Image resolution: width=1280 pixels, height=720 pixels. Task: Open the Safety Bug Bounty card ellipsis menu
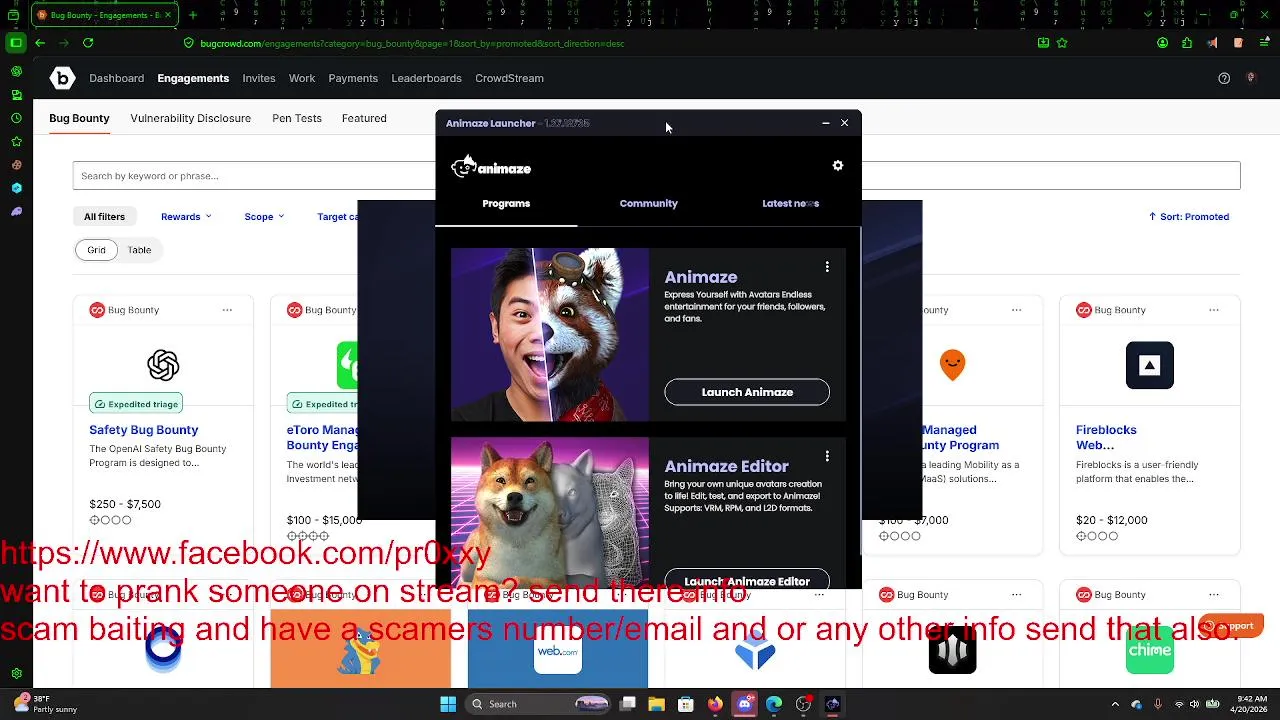(227, 310)
